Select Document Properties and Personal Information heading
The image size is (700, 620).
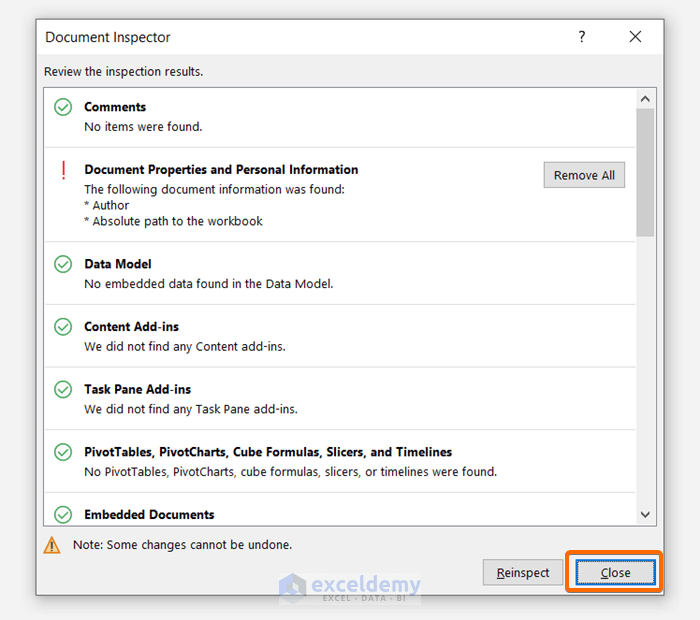[x=221, y=170]
